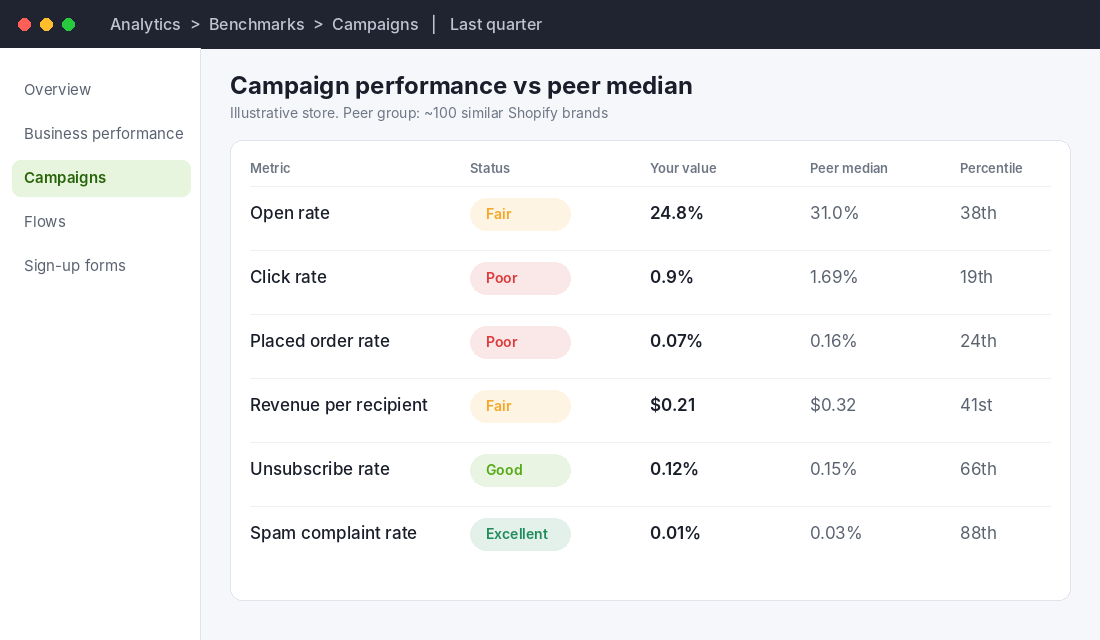Open Sign-up forms in the sidebar
Image resolution: width=1100 pixels, height=640 pixels.
coord(74,266)
